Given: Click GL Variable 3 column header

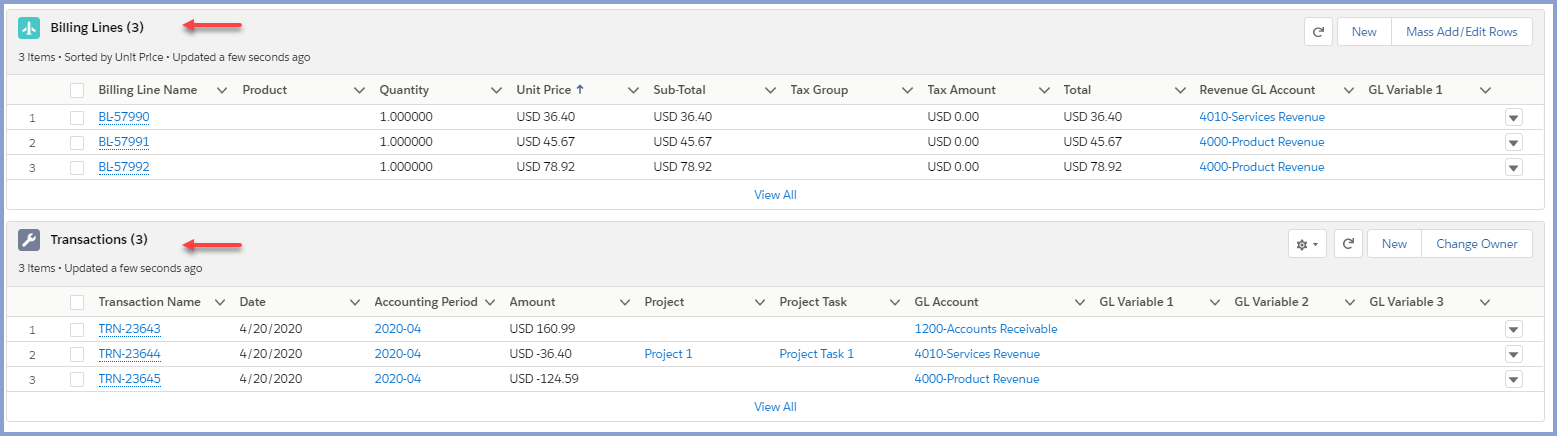Looking at the screenshot, I should pyautogui.click(x=1406, y=302).
